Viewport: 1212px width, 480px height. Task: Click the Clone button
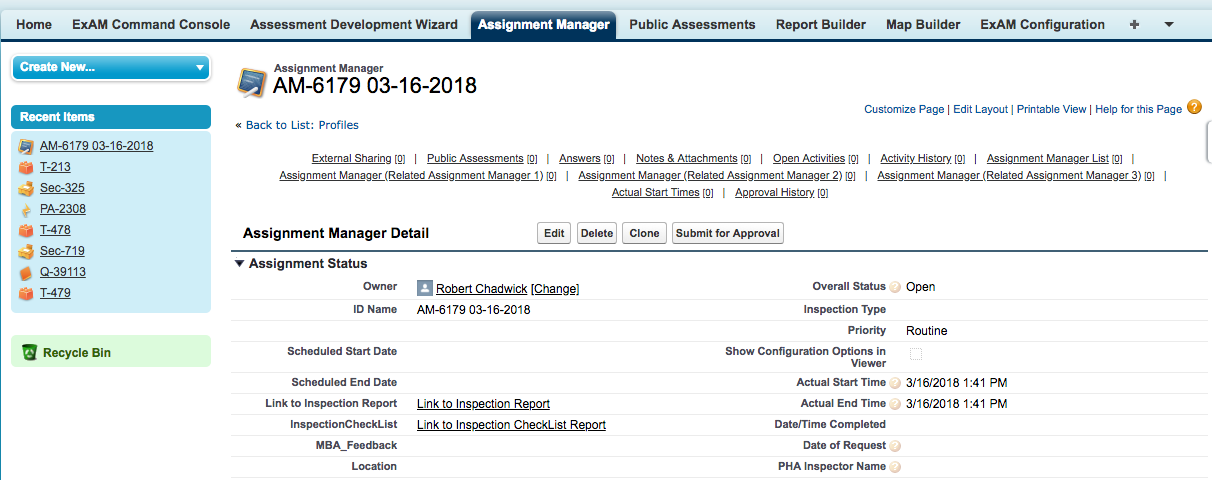coord(644,233)
